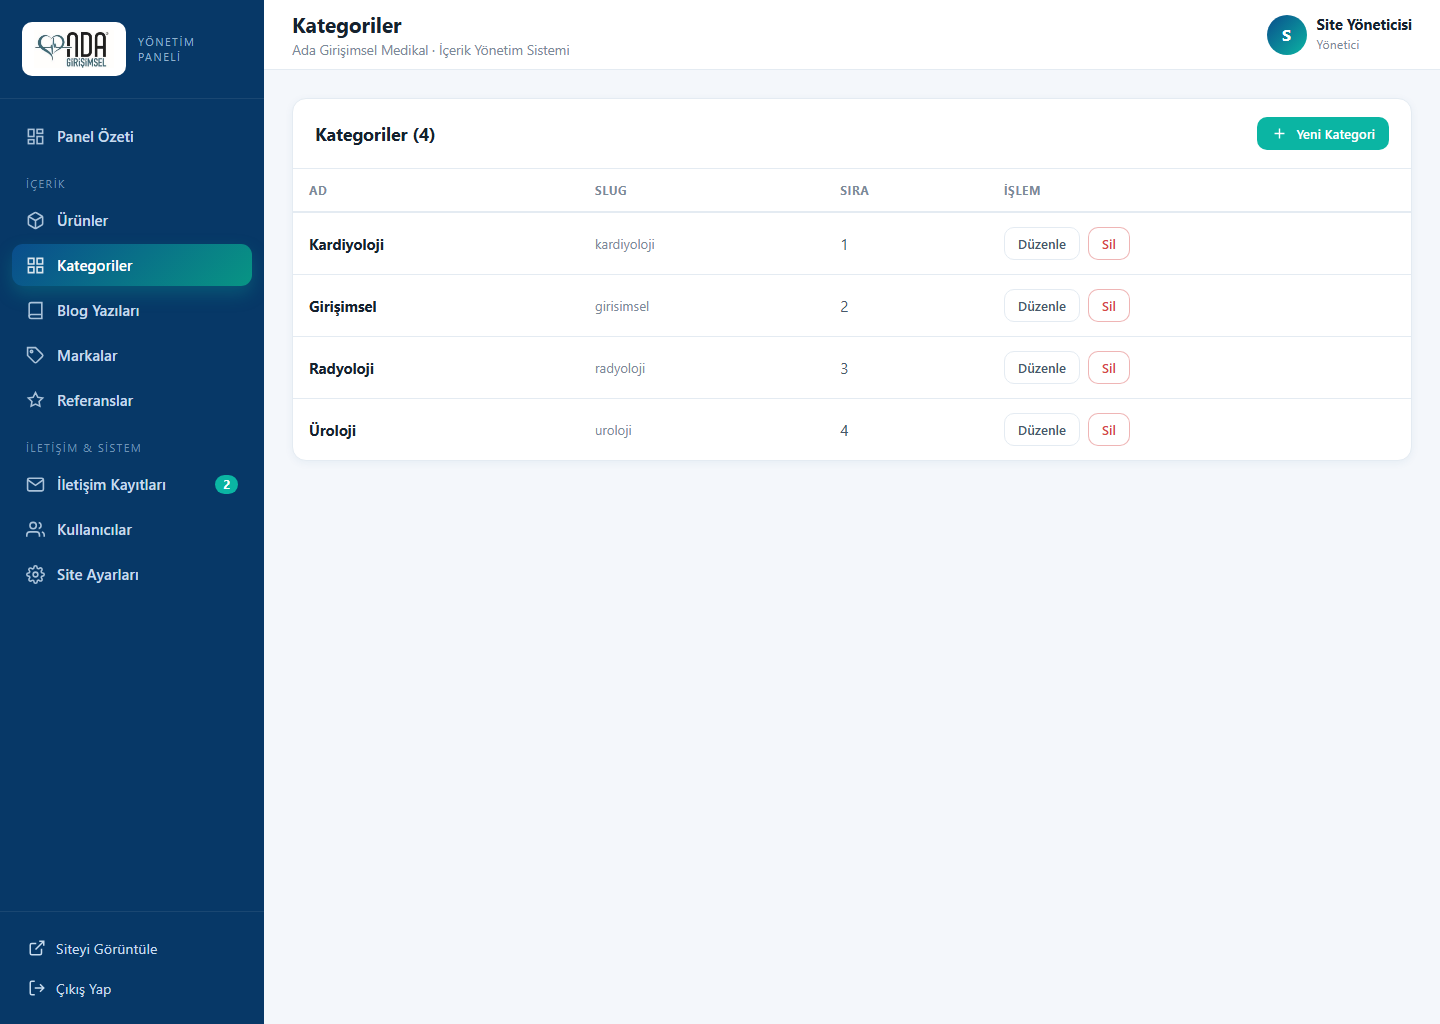The image size is (1440, 1024).
Task: Click the slug text uroloji
Action: (x=613, y=431)
